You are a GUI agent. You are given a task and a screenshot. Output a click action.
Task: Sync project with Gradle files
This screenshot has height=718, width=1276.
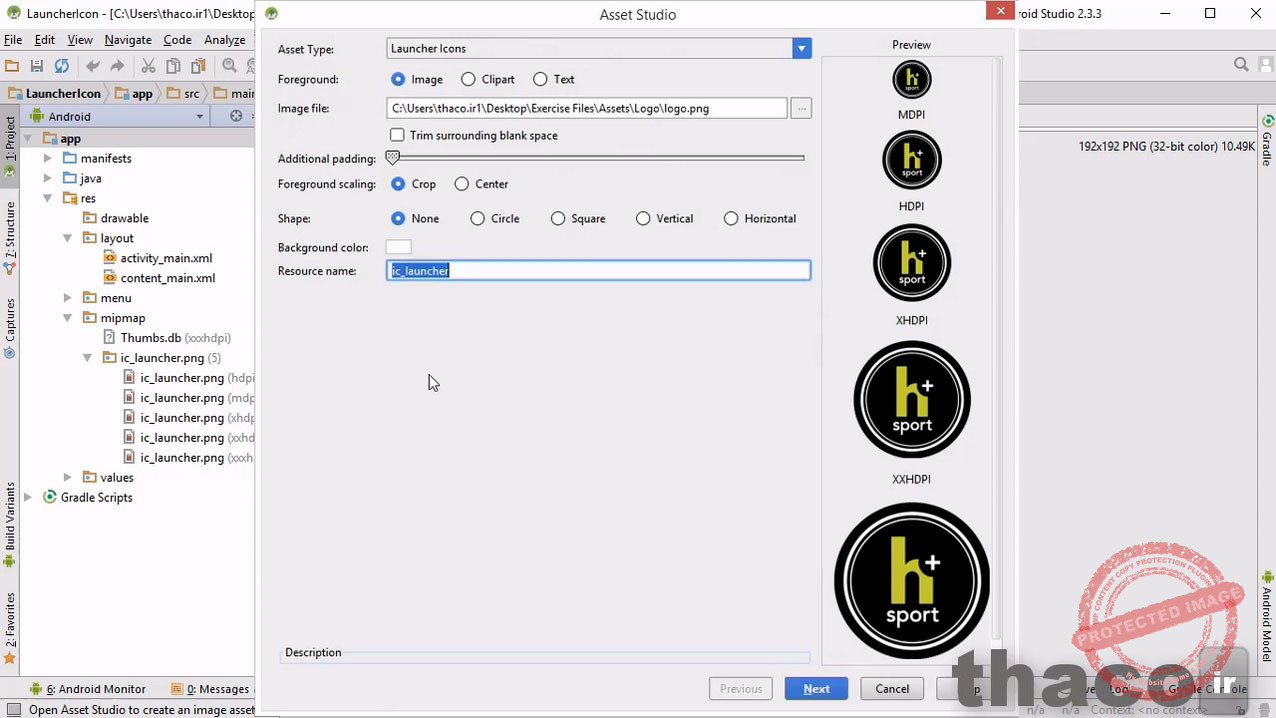[61, 65]
